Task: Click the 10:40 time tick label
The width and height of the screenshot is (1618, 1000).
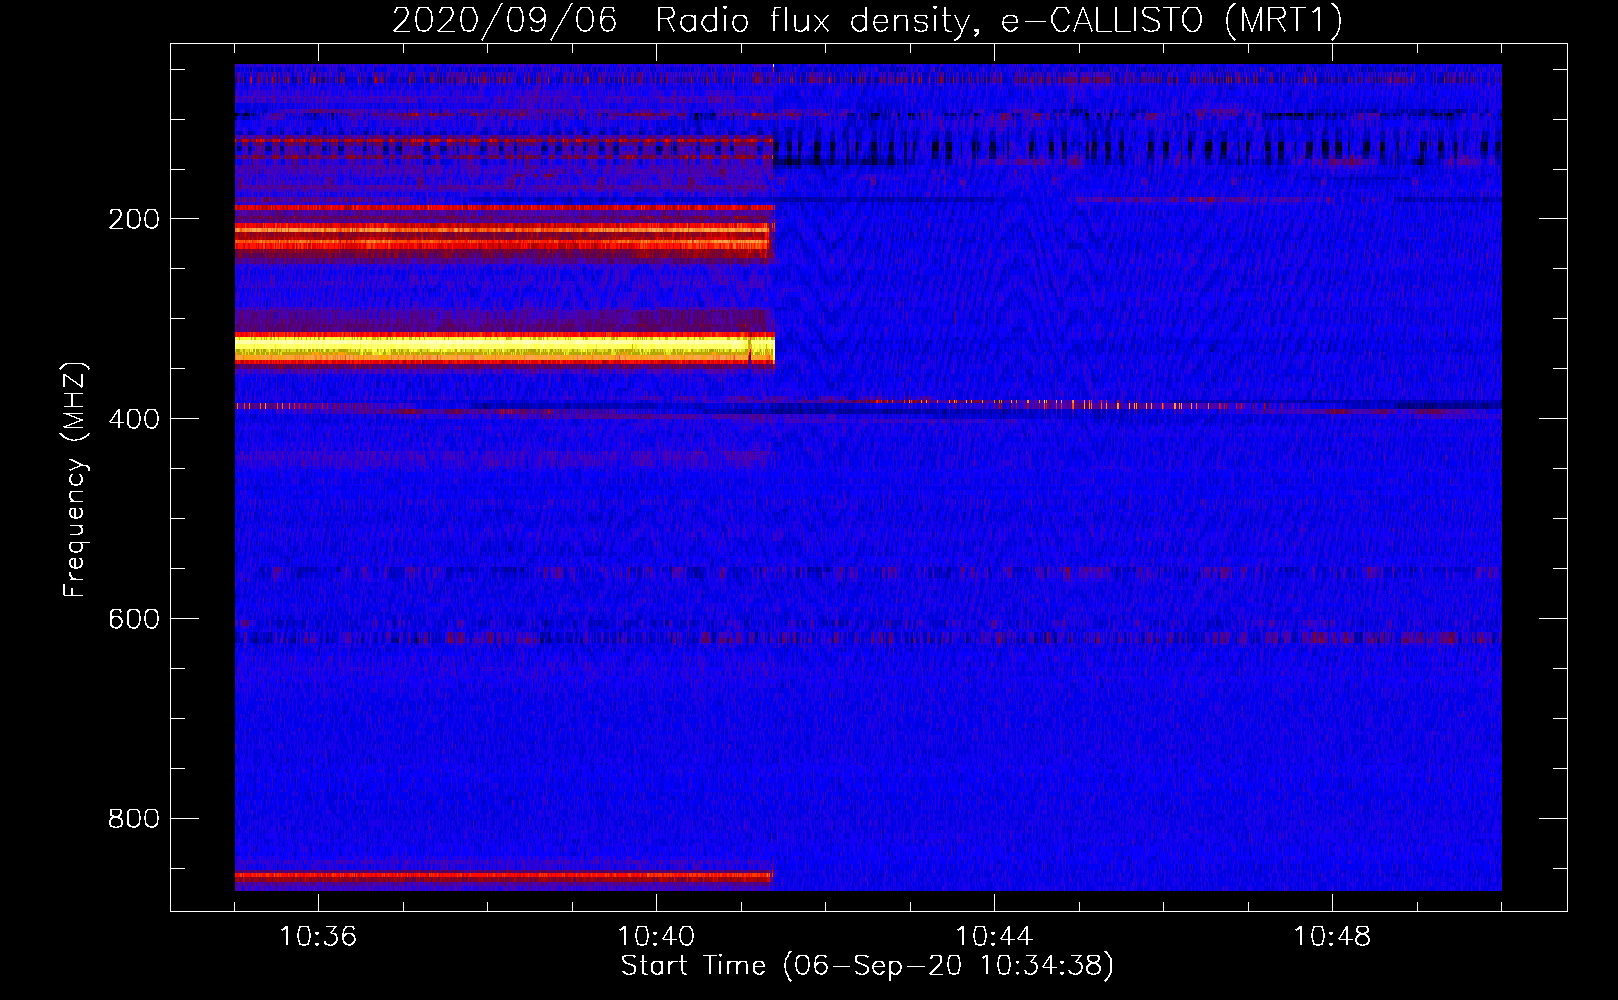Action: point(656,937)
